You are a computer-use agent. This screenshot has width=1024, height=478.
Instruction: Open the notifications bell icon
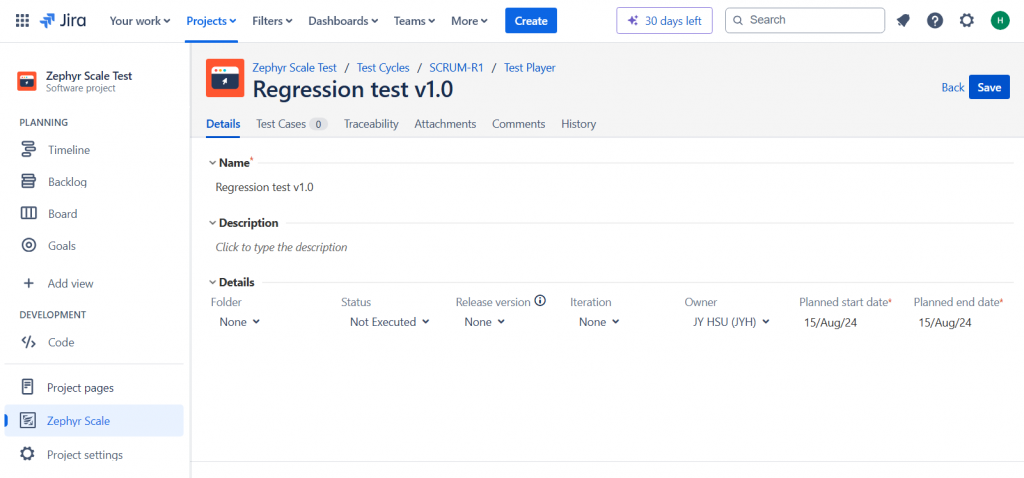click(903, 20)
